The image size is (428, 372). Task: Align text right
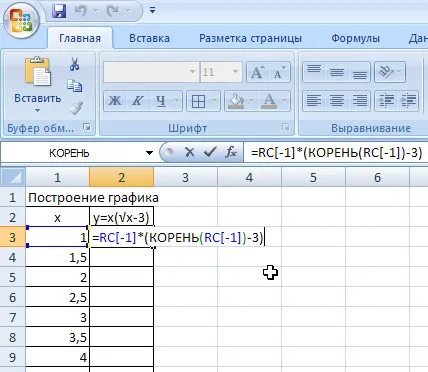pyautogui.click(x=360, y=101)
